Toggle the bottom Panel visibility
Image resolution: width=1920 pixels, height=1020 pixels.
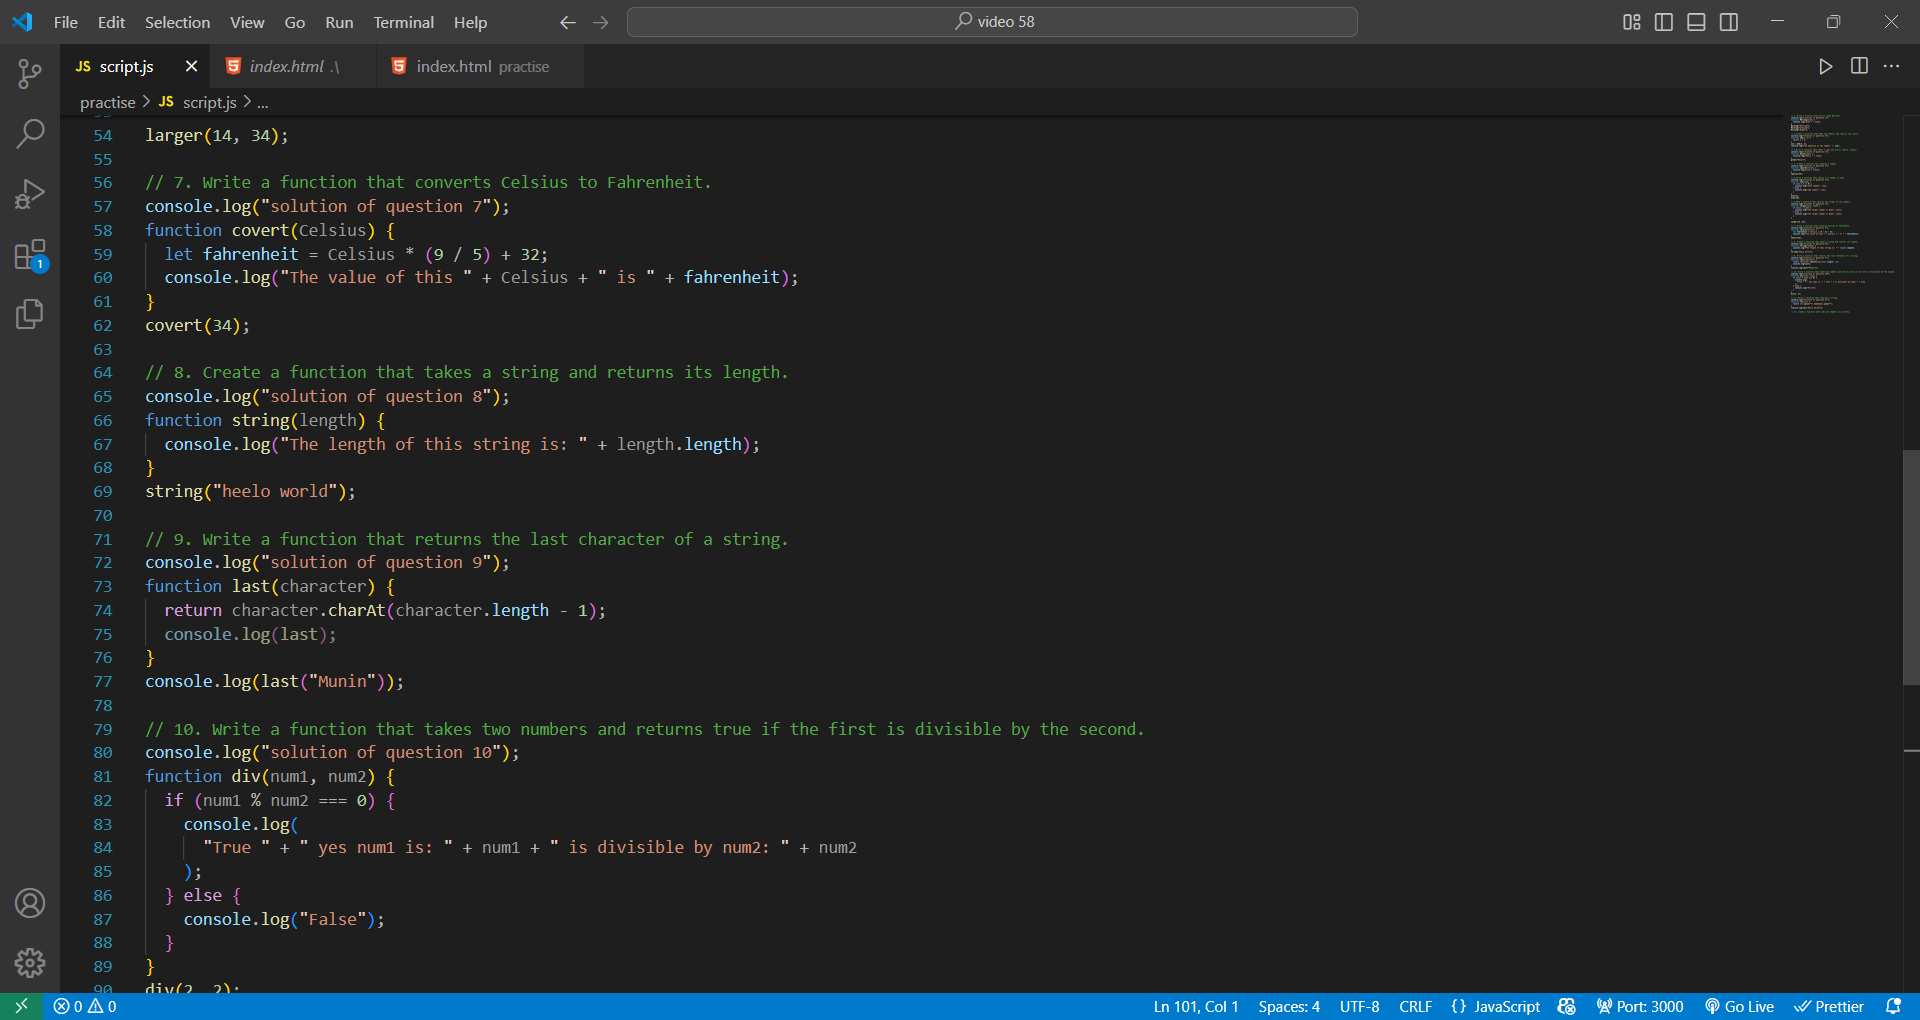pyautogui.click(x=1696, y=22)
